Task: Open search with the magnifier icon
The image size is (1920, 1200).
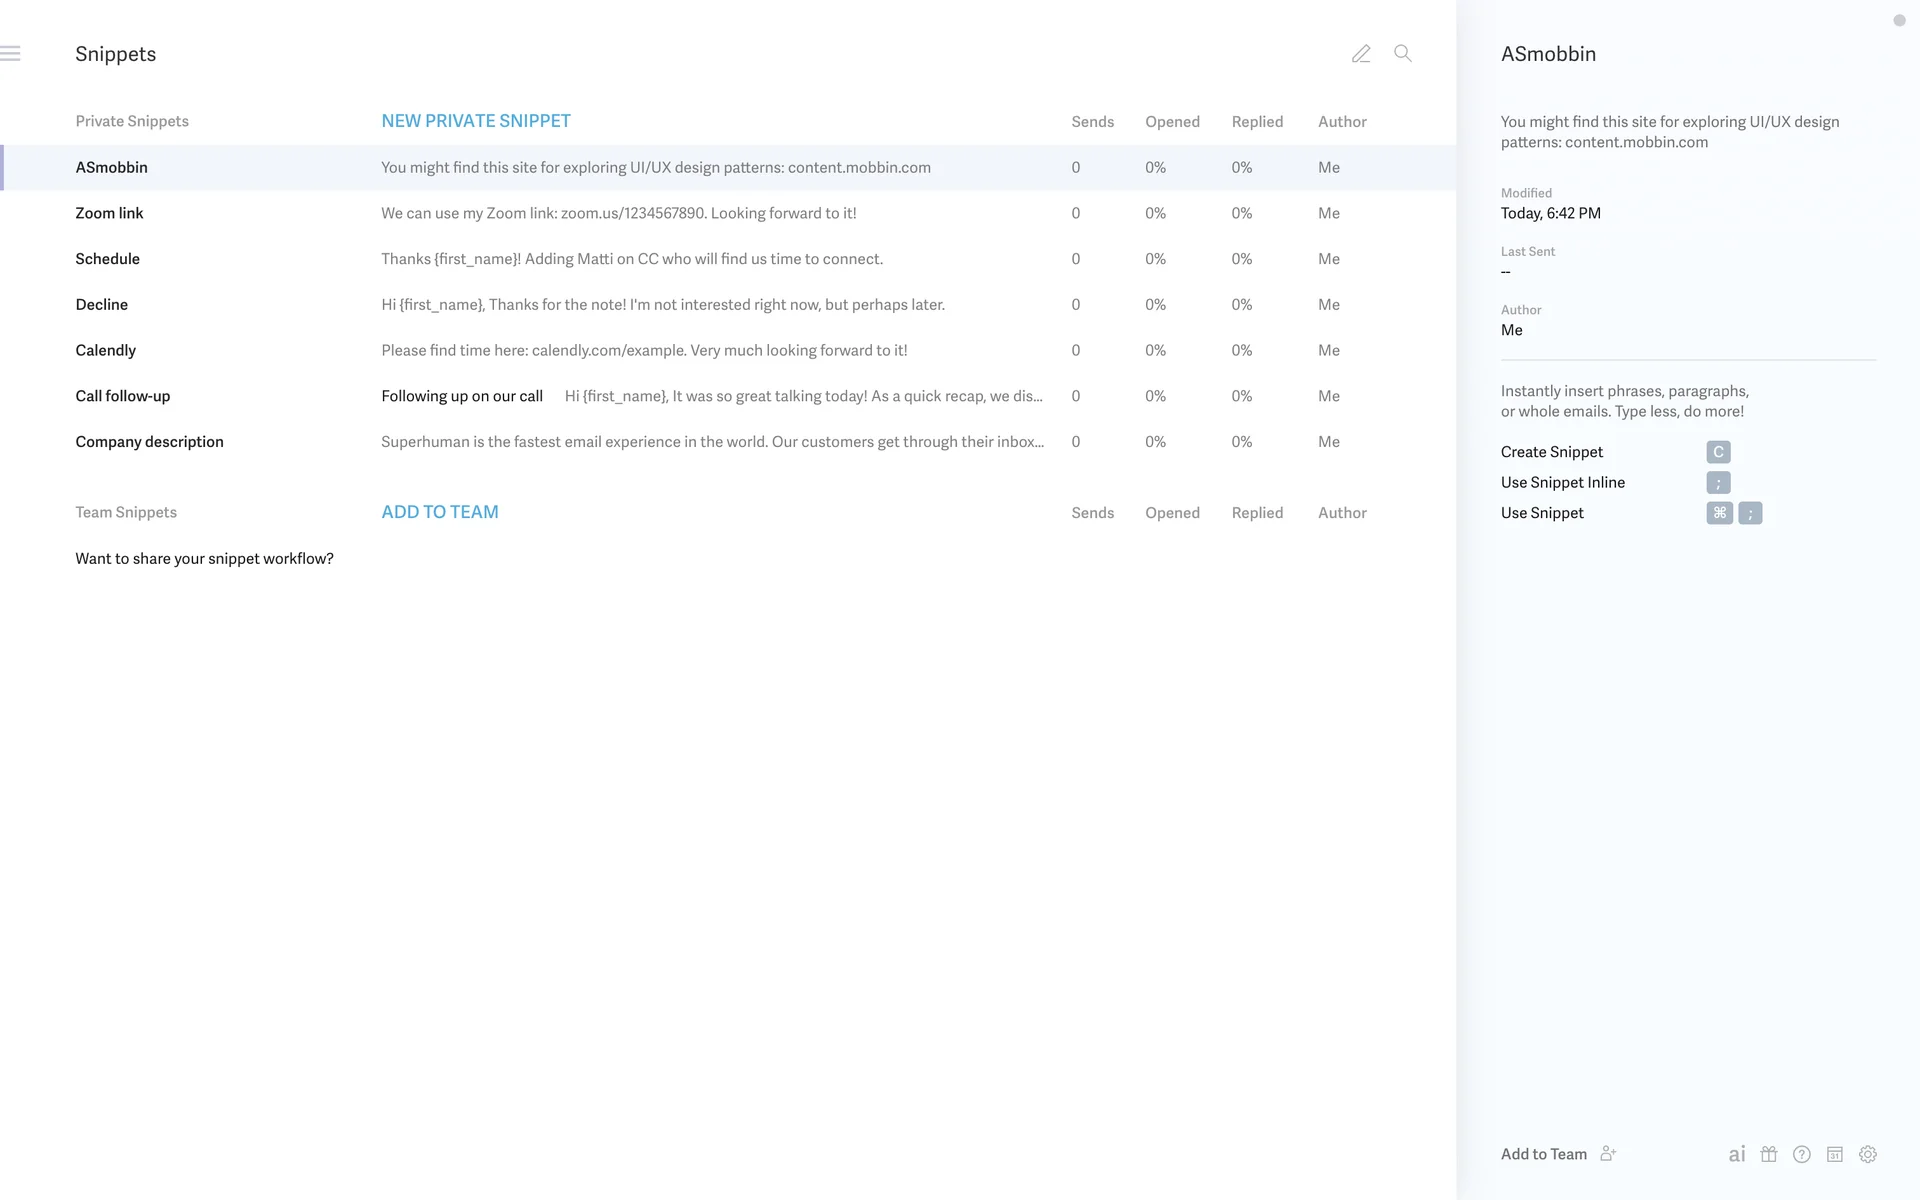Action: pyautogui.click(x=1403, y=54)
